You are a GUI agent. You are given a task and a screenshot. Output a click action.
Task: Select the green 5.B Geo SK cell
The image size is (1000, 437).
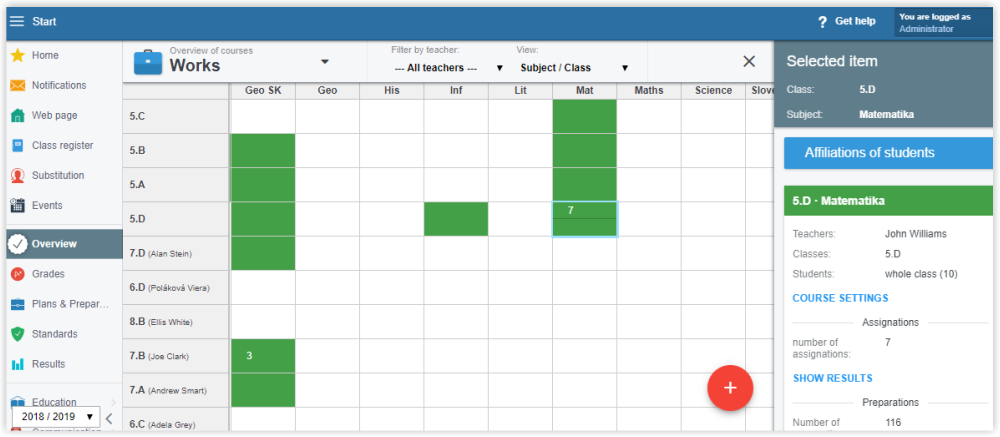tap(263, 151)
